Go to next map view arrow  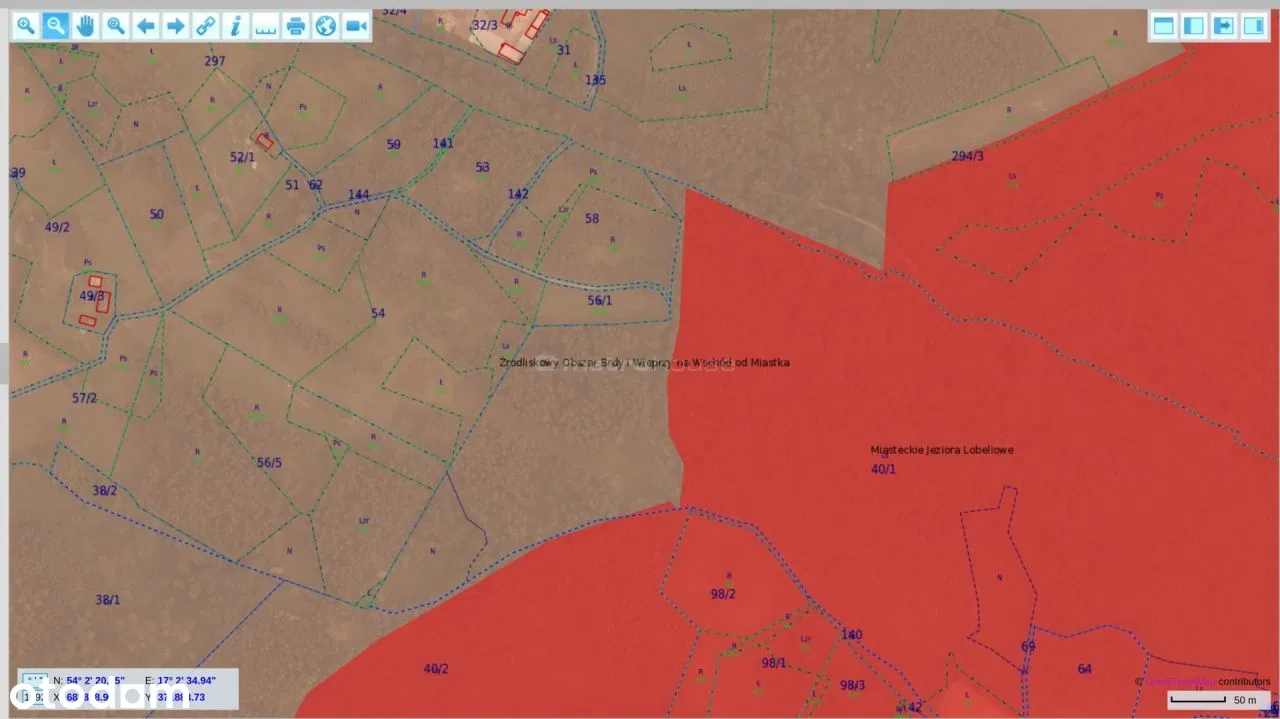tap(176, 26)
